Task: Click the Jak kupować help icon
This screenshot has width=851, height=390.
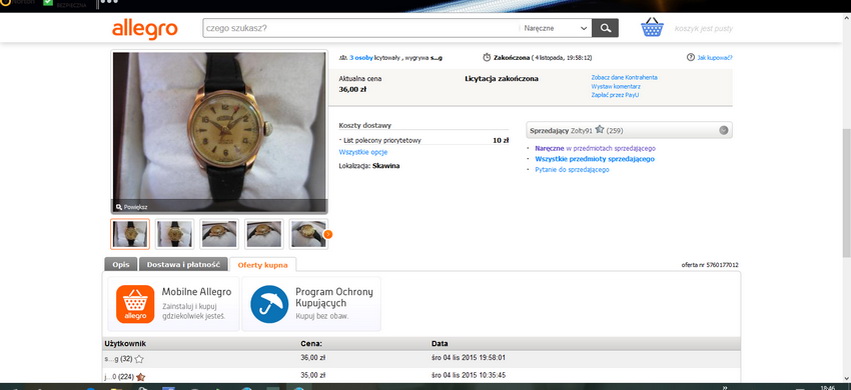Action: pyautogui.click(x=690, y=57)
